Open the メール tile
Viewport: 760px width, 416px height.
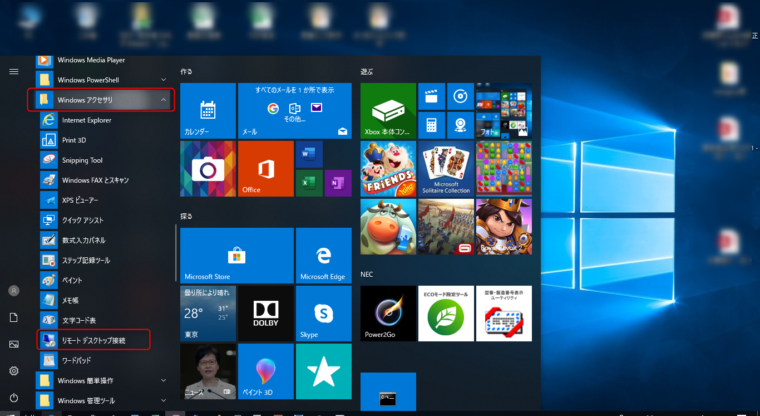click(x=295, y=111)
